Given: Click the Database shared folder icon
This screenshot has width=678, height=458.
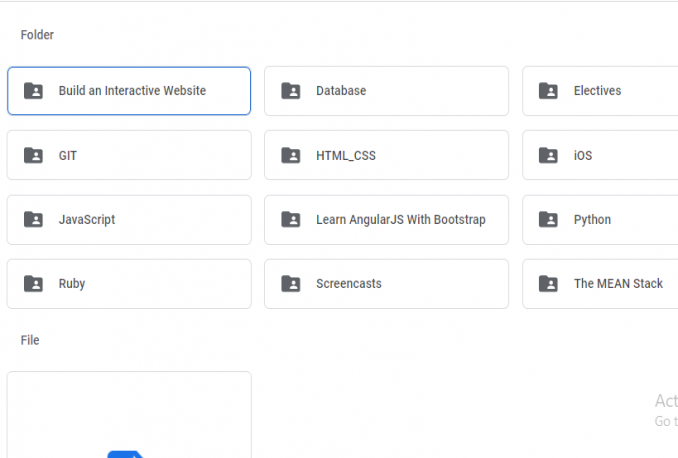Looking at the screenshot, I should pyautogui.click(x=291, y=91).
